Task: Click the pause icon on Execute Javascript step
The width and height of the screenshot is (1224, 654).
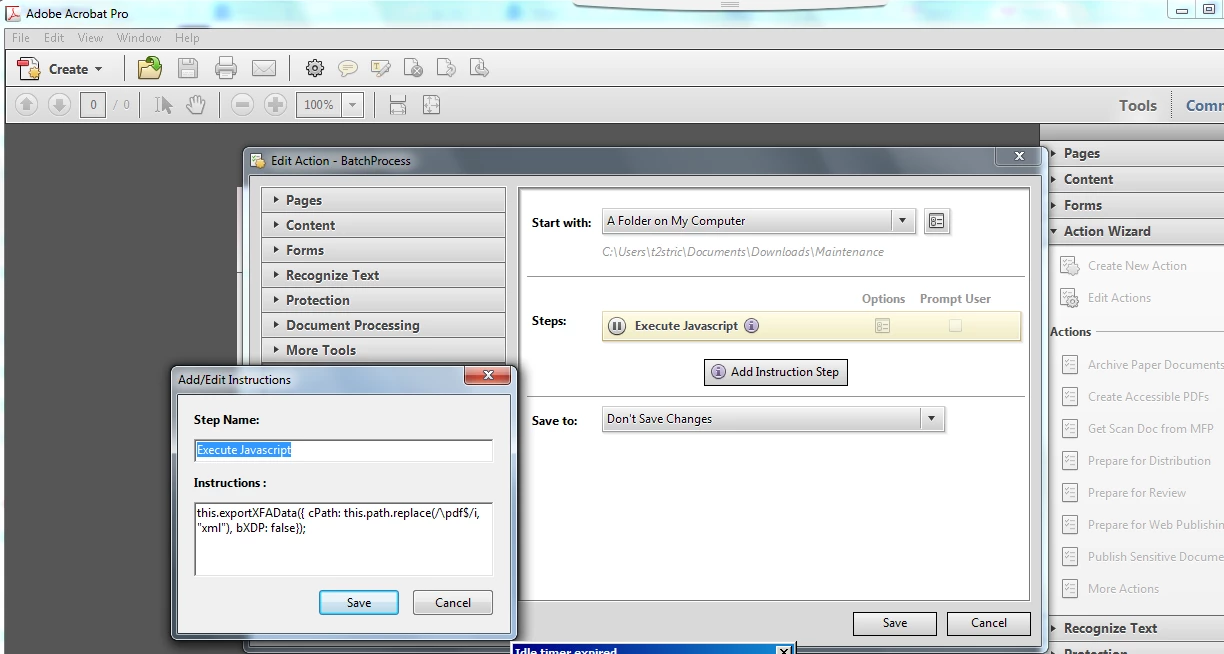Action: point(617,326)
